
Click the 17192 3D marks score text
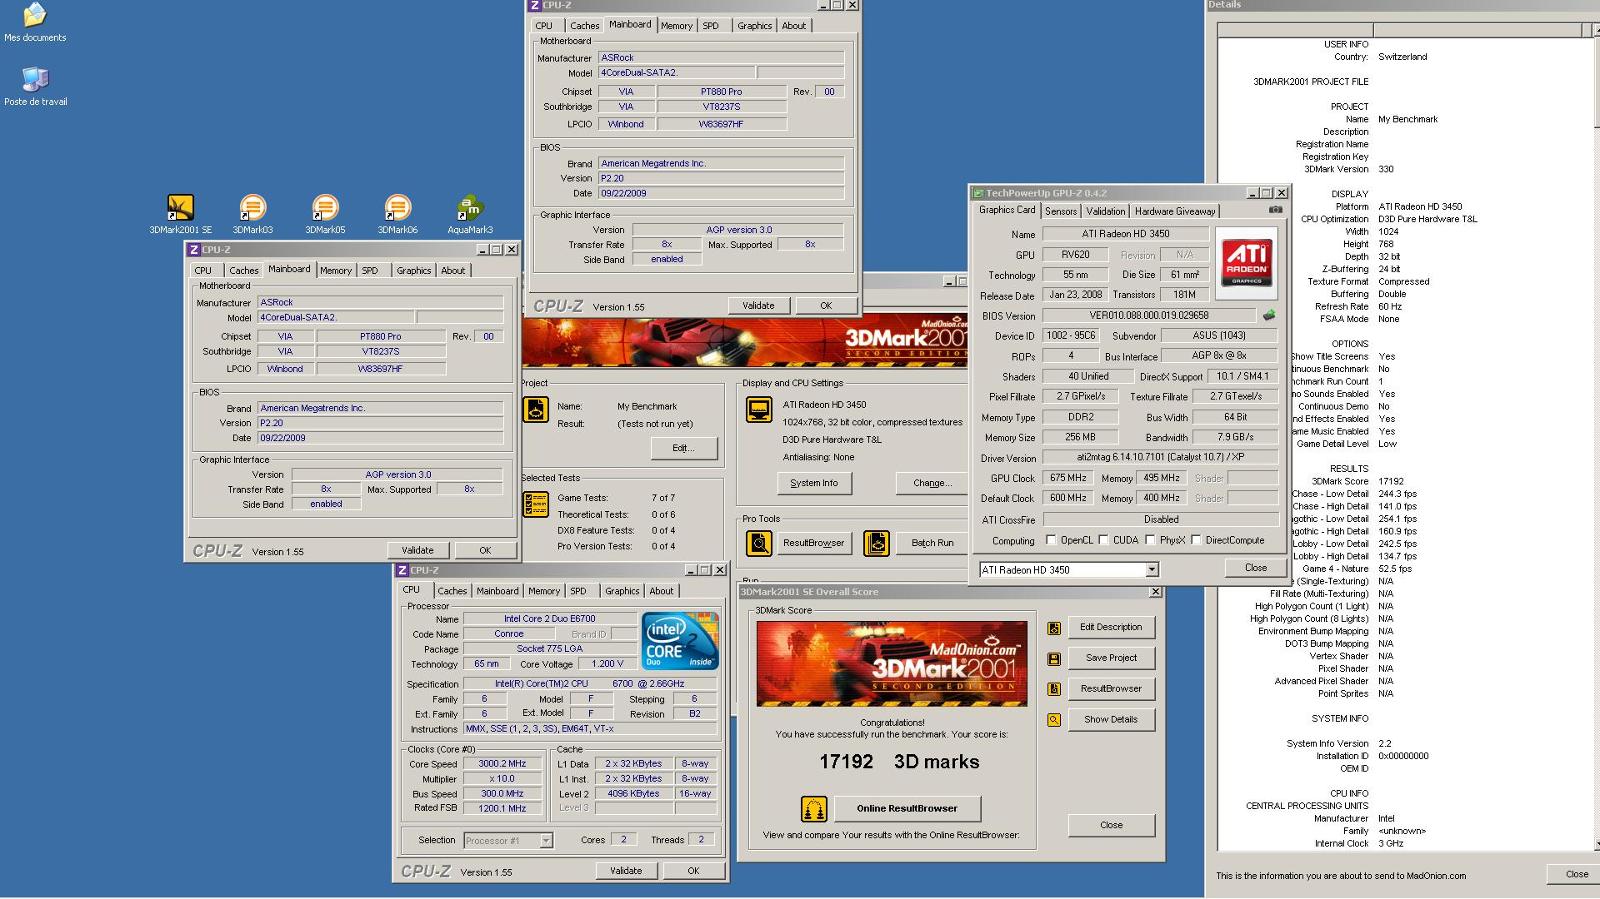pyautogui.click(x=899, y=762)
